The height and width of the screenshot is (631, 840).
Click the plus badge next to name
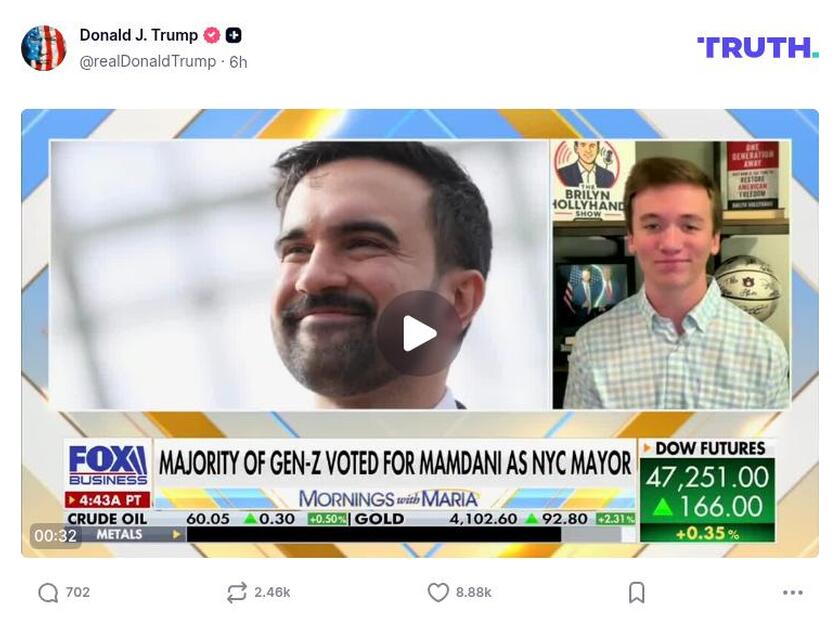tap(234, 35)
